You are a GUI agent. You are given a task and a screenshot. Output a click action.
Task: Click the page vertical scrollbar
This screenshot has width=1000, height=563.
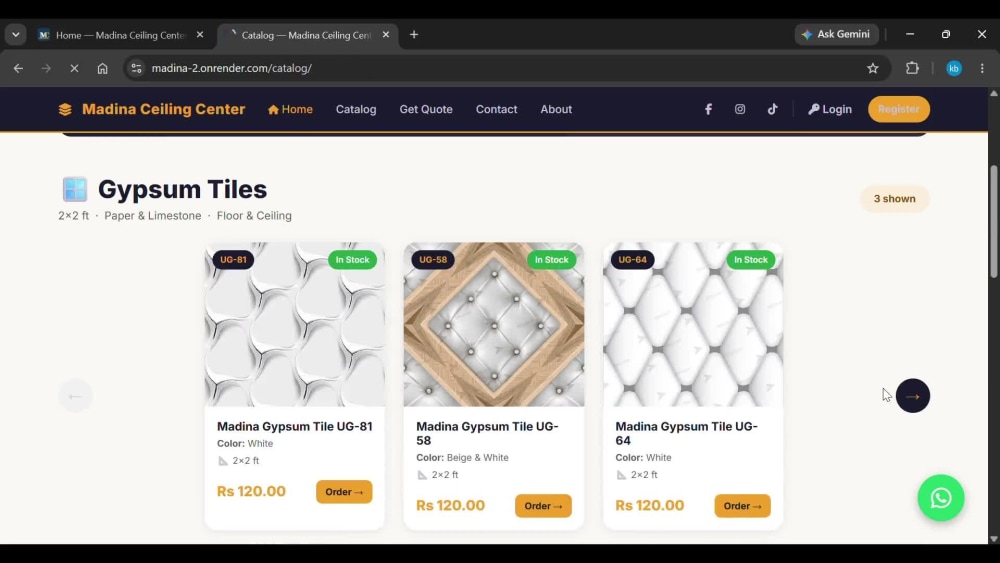[x=994, y=221]
